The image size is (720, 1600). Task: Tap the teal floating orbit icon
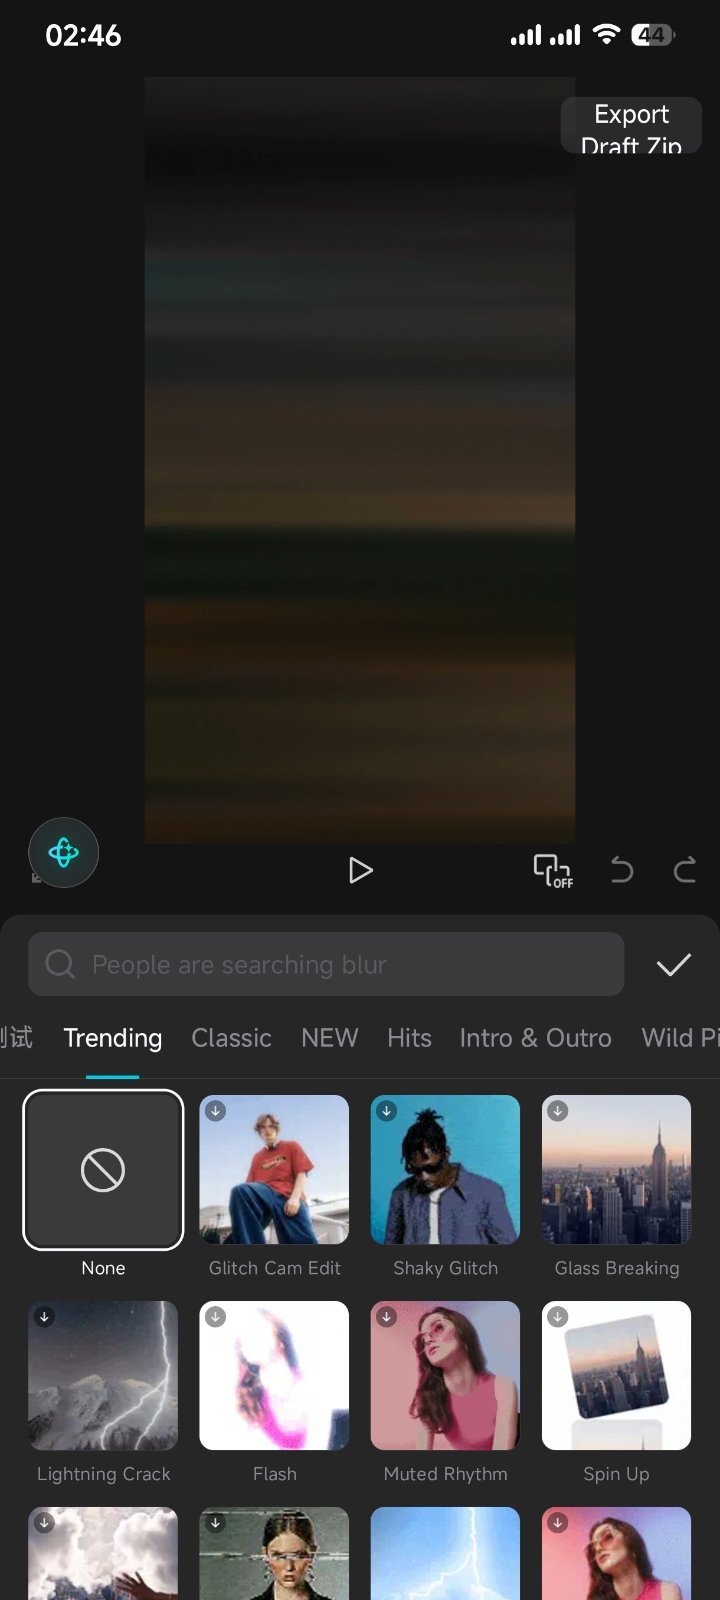[x=63, y=853]
